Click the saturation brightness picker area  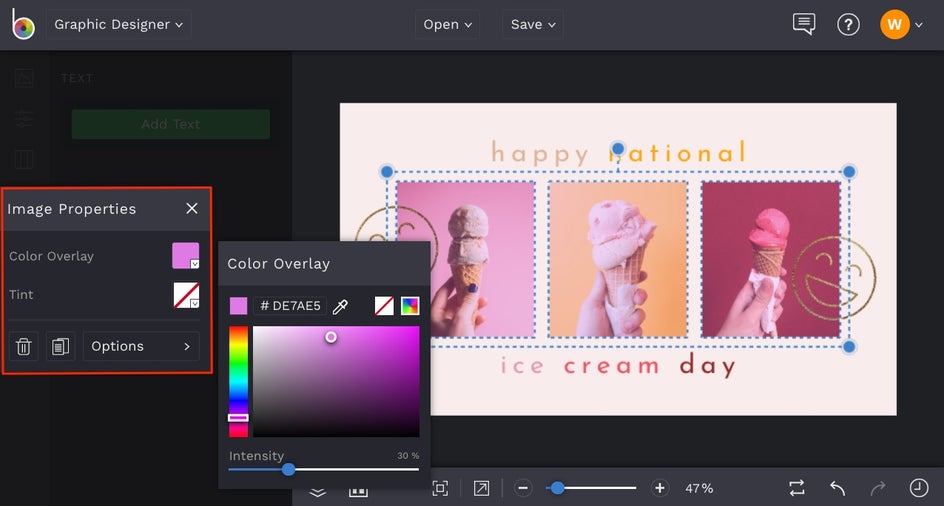click(x=336, y=381)
